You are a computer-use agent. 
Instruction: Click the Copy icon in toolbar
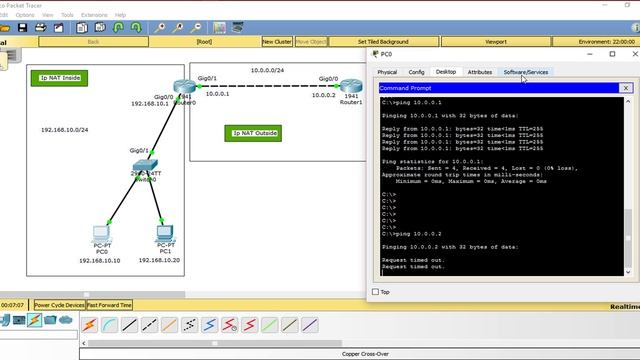[x=82, y=28]
